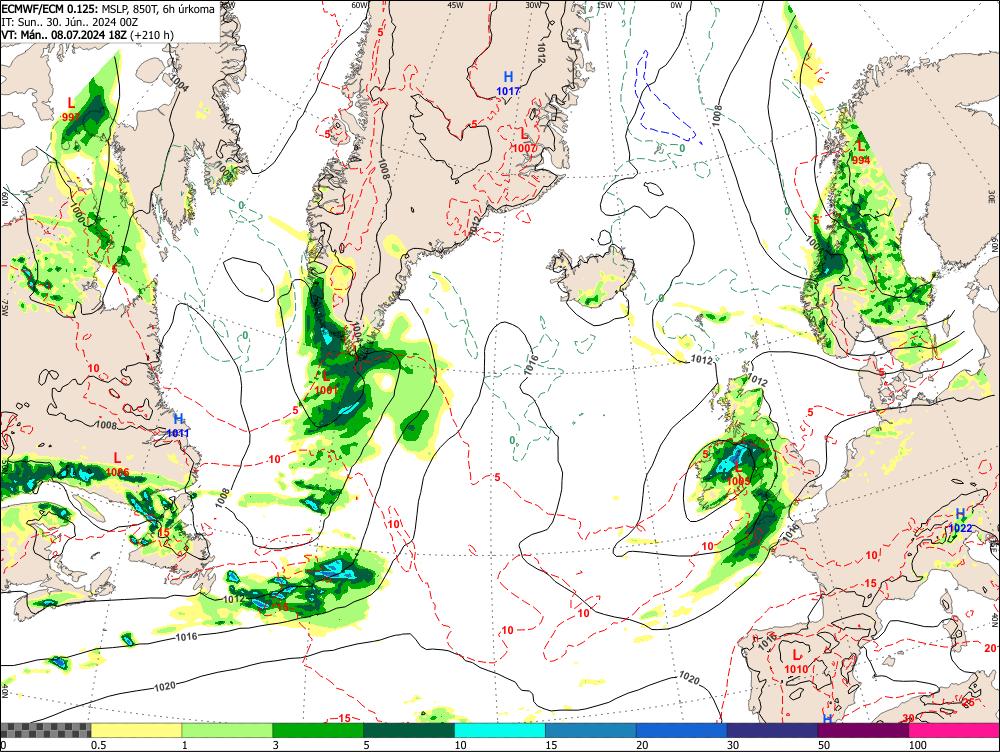The height and width of the screenshot is (752, 1000).
Task: Click the low pressure center 'L 1010' over Iberia
Action: click(x=797, y=661)
